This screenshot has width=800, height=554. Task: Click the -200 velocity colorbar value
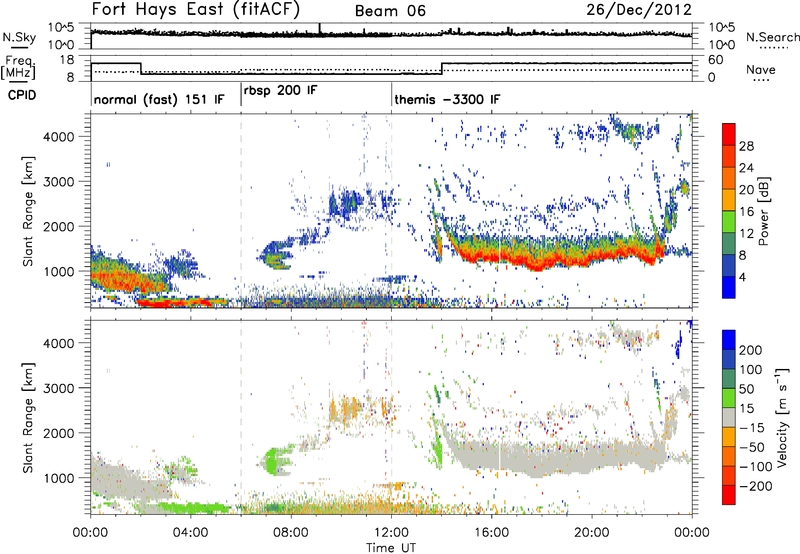coord(754,487)
